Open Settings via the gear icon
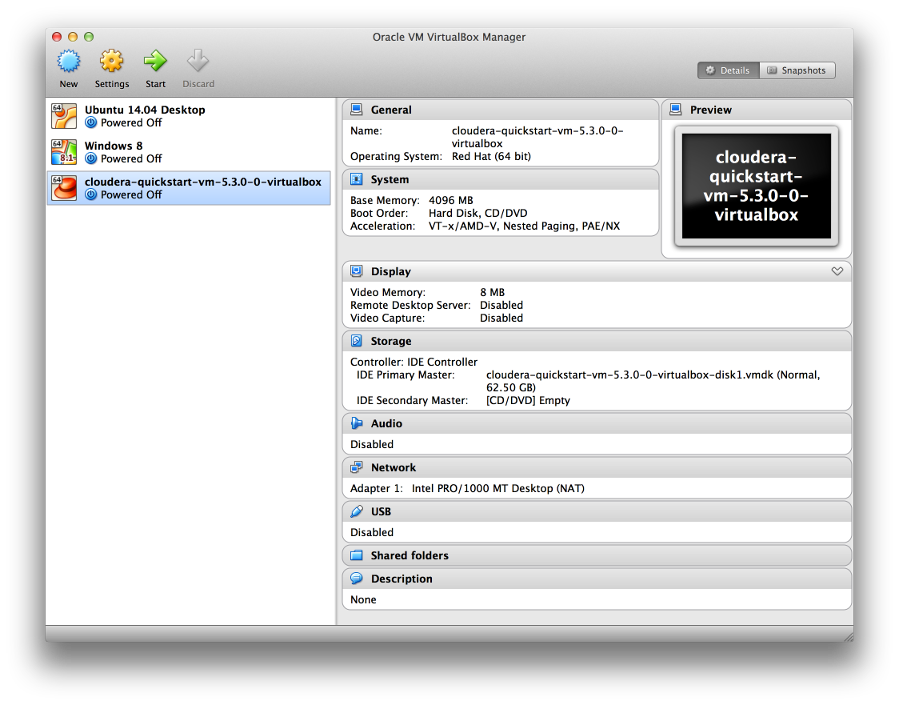Viewport: 899px width, 705px height. click(111, 61)
